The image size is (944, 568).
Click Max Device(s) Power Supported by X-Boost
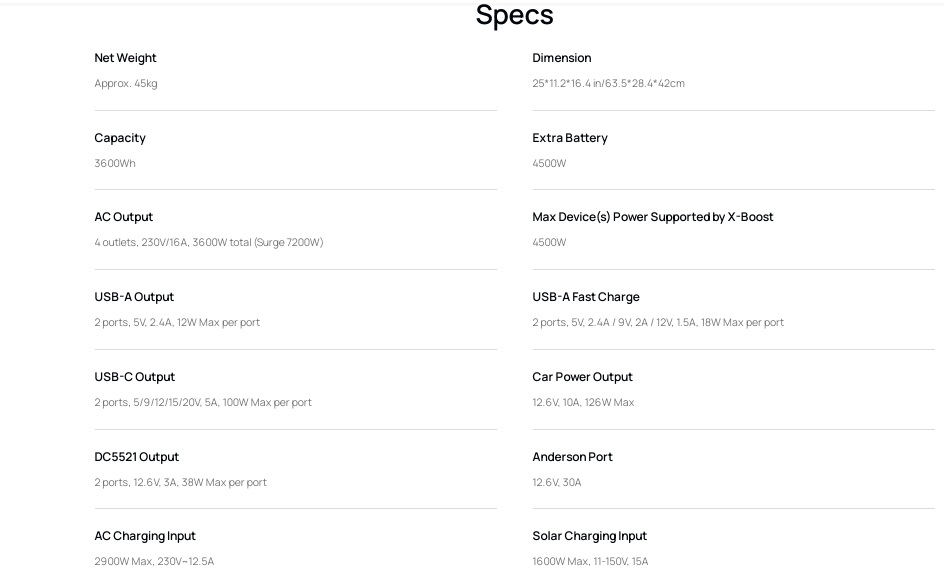653,217
